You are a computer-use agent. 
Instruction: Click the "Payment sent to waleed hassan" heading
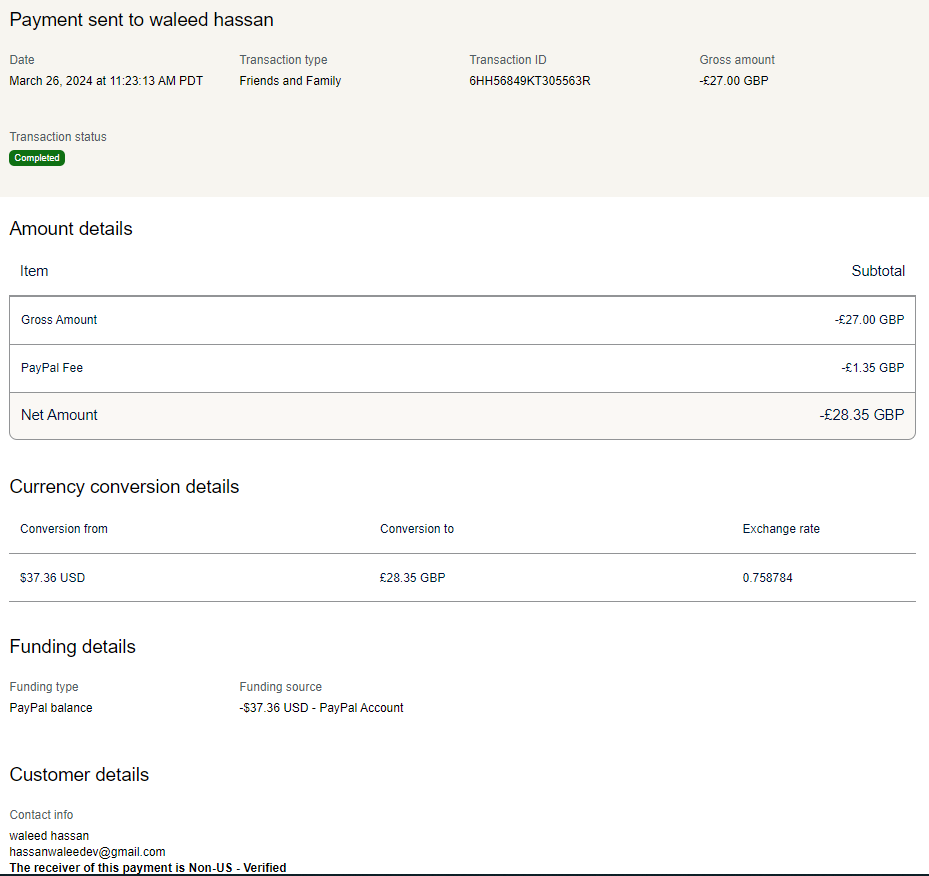coord(141,20)
